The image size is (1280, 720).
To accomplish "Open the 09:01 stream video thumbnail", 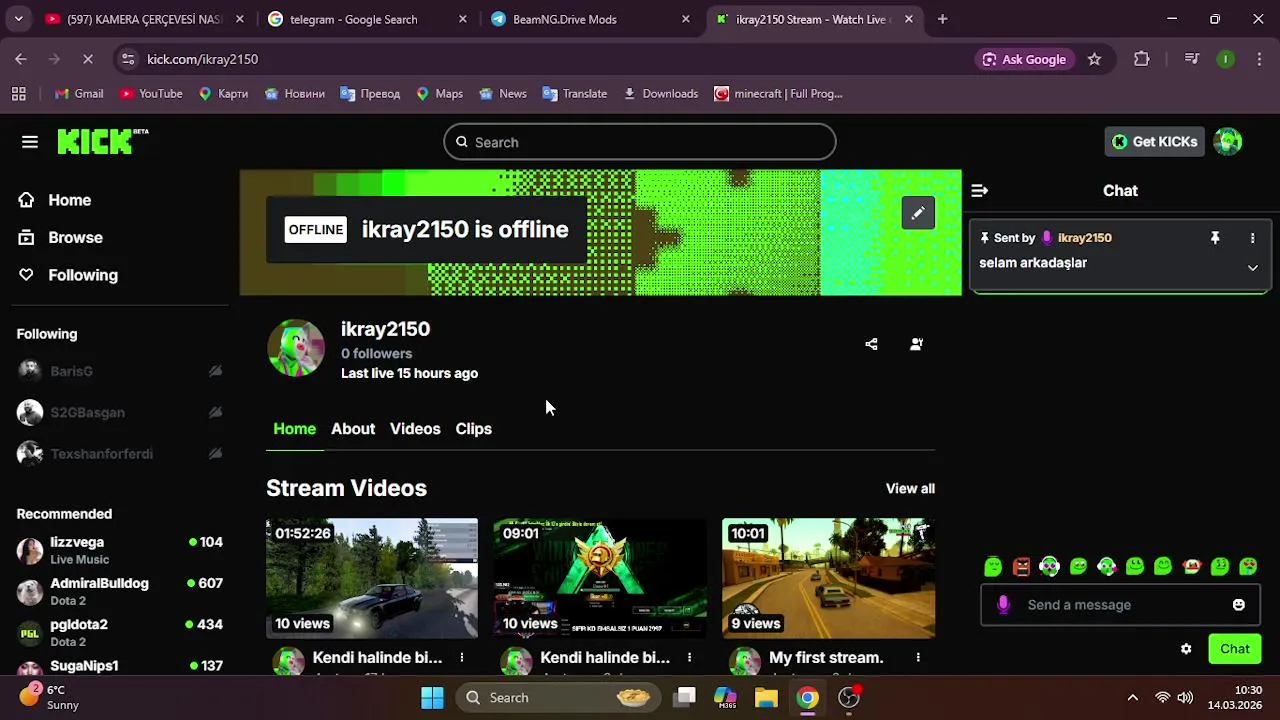I will click(600, 578).
